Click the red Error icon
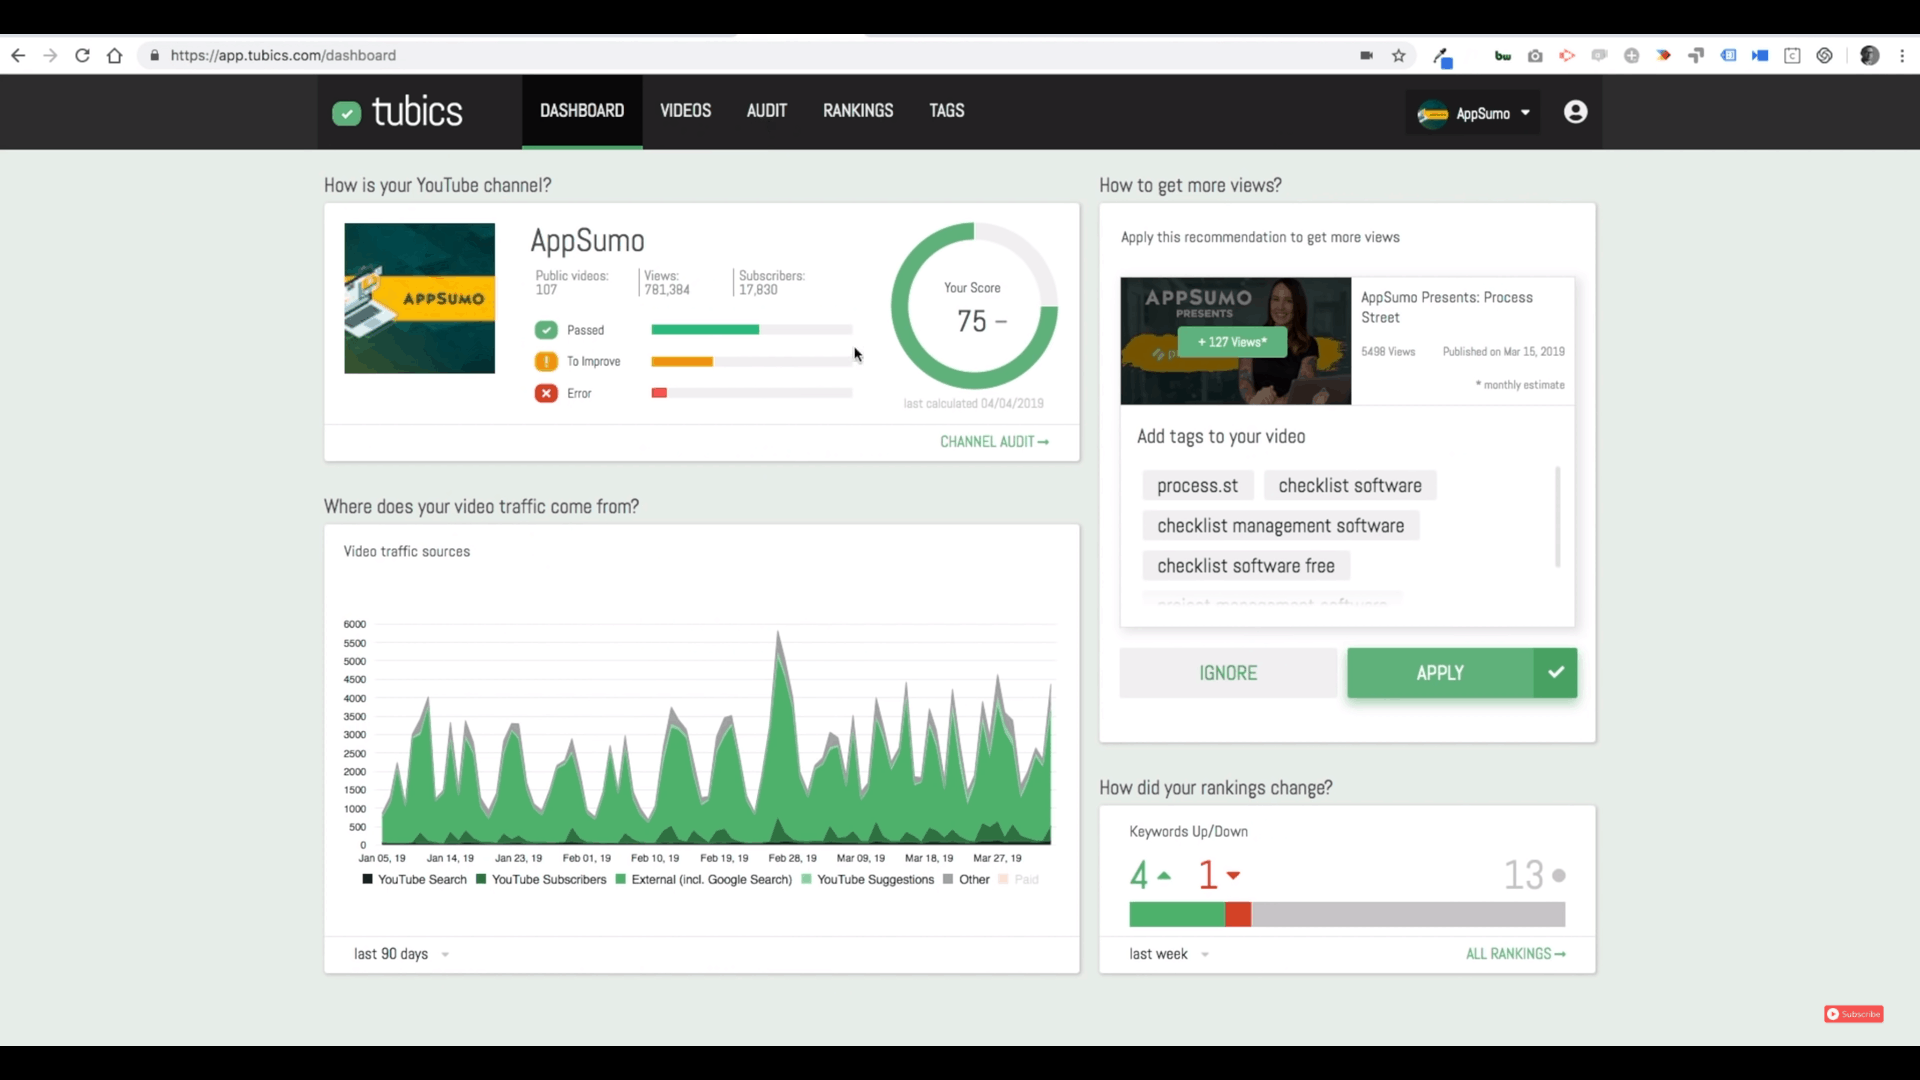This screenshot has width=1920, height=1080. (546, 393)
